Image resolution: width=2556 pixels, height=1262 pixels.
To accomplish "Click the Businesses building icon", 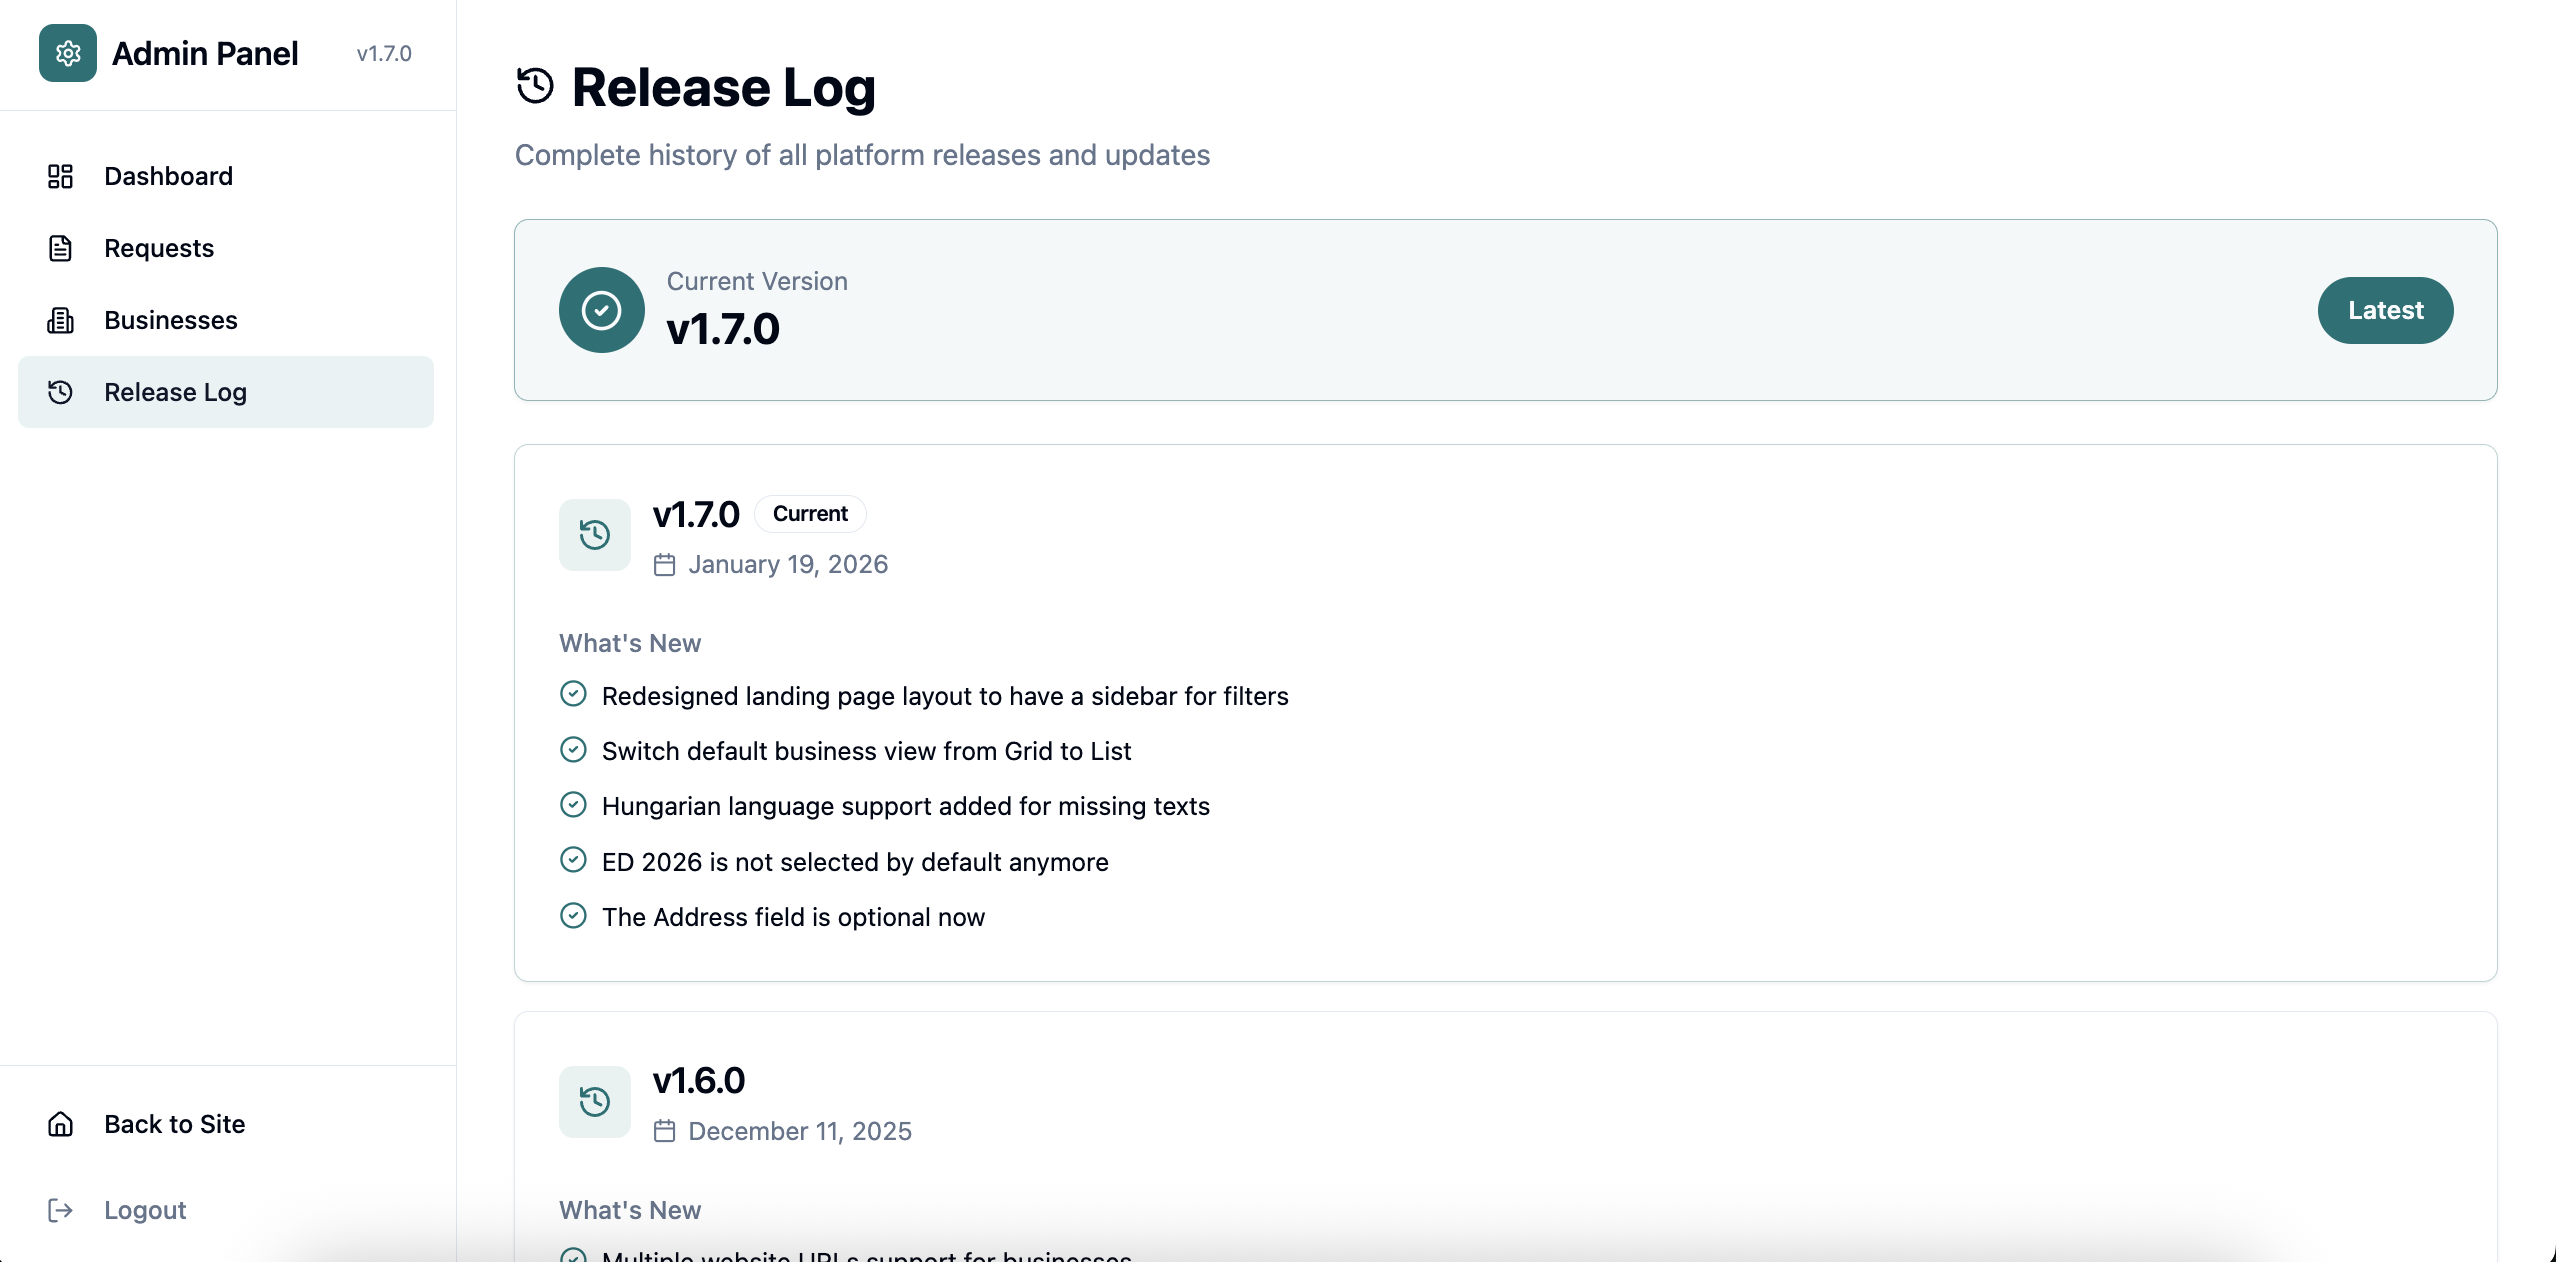I will (x=60, y=320).
